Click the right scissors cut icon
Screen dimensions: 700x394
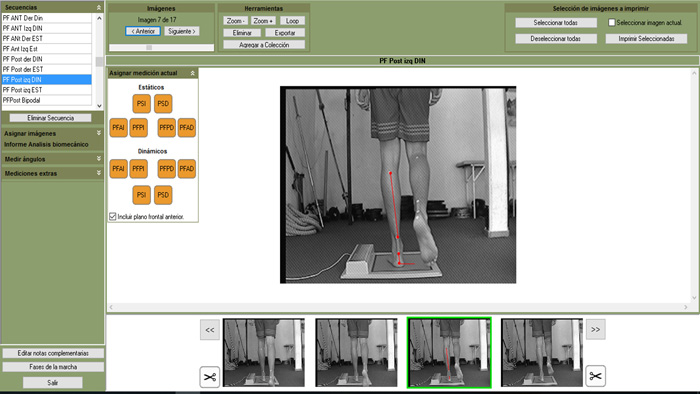[x=595, y=376]
